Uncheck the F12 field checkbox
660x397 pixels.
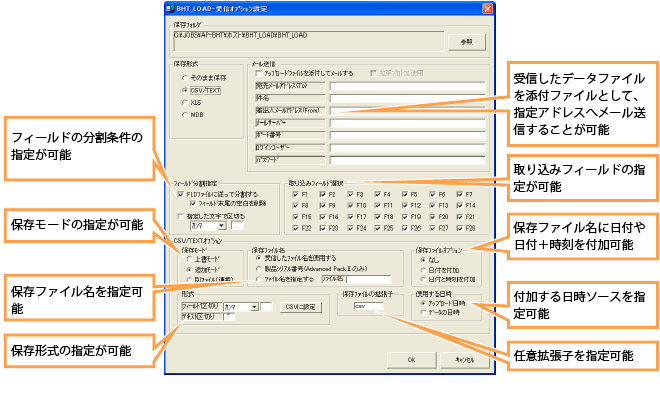point(405,205)
